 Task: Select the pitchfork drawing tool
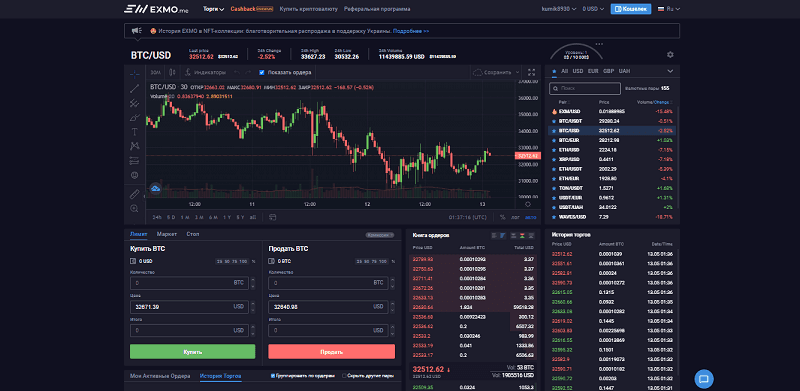pos(135,103)
